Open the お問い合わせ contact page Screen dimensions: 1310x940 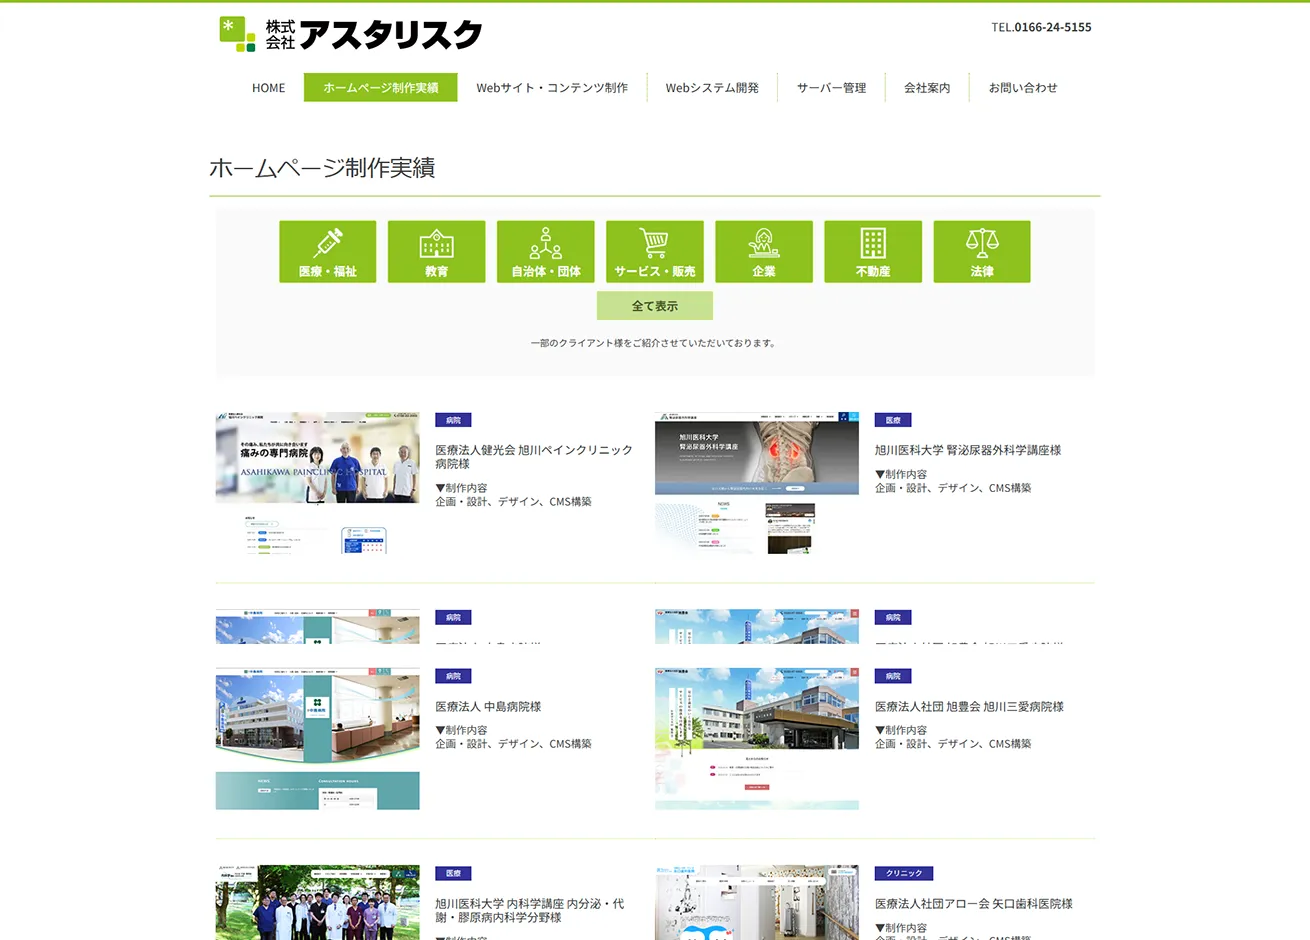(1022, 88)
